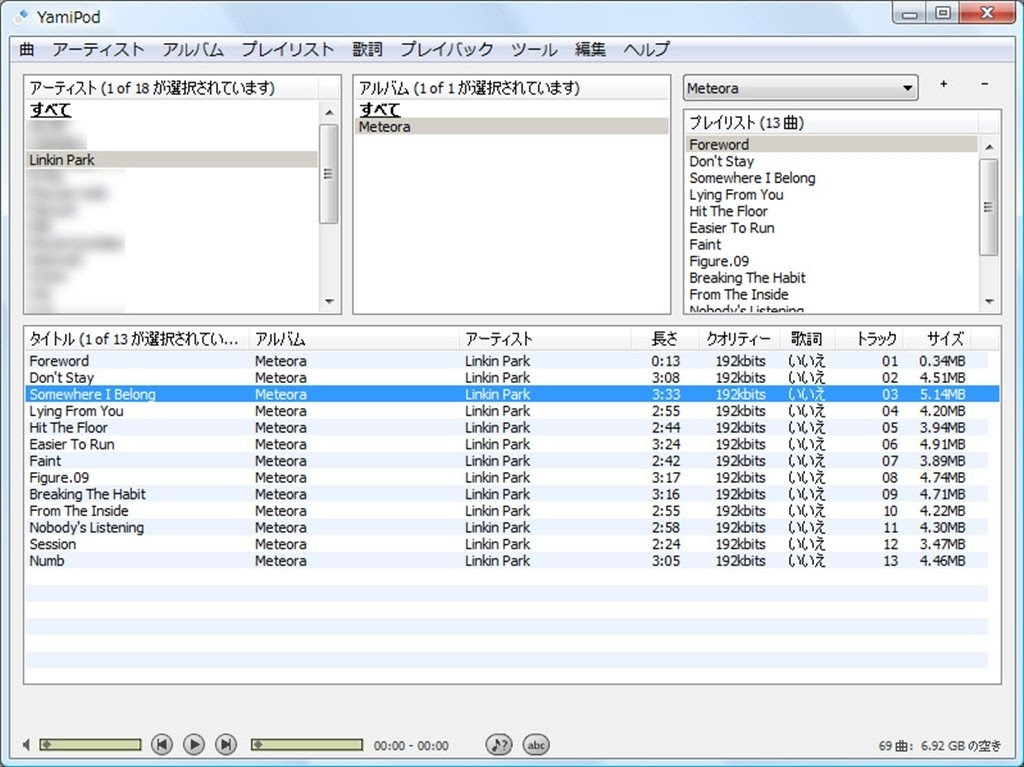Click the play button
The image size is (1024, 767).
click(x=193, y=744)
